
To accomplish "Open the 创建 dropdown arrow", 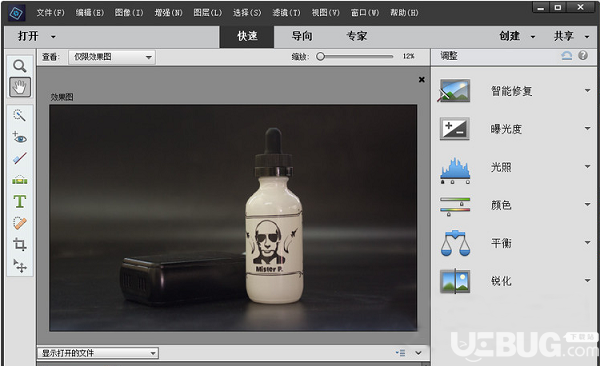I will point(533,37).
